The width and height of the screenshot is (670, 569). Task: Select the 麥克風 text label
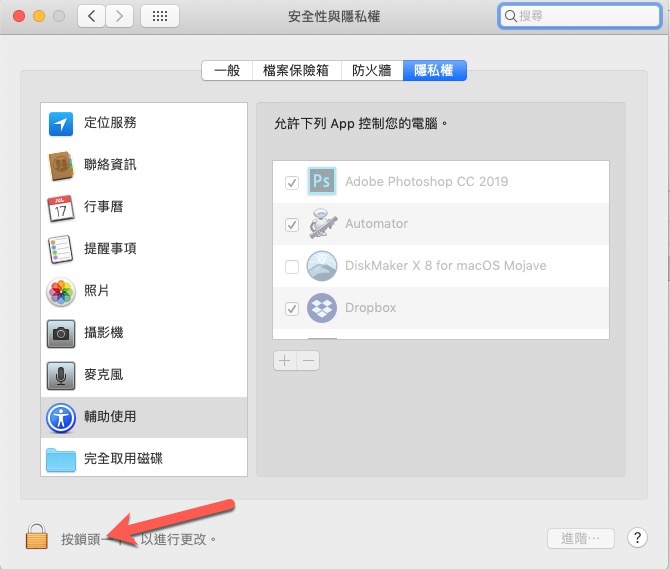coord(104,375)
